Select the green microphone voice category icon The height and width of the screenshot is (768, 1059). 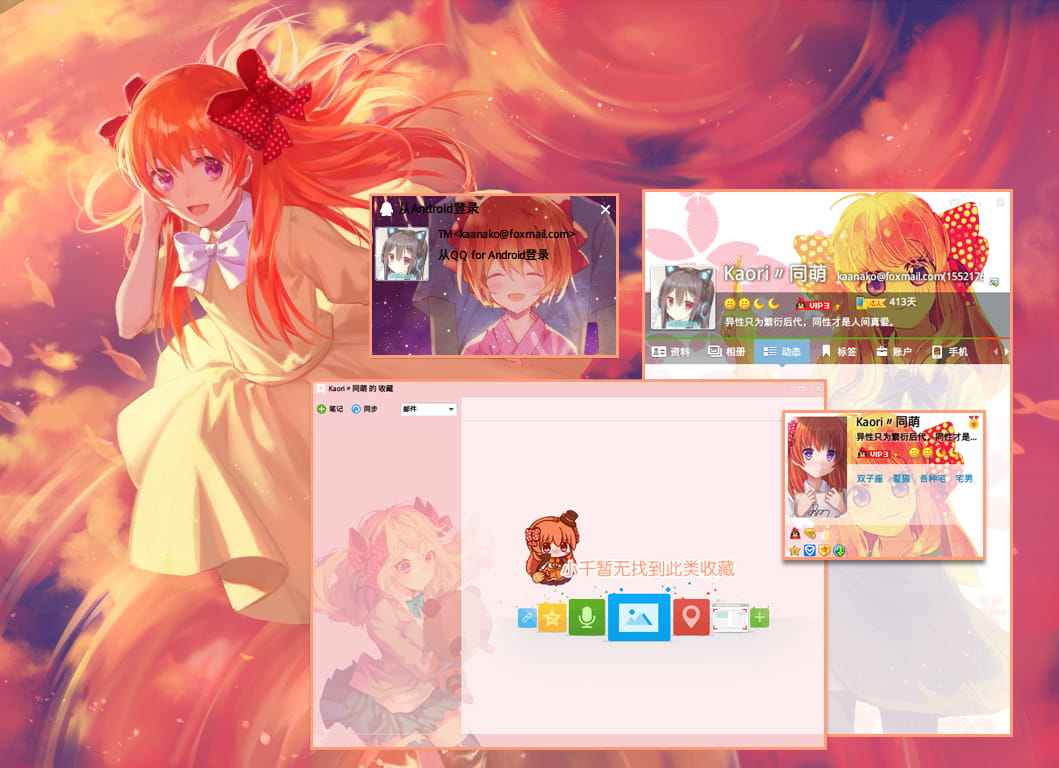586,617
